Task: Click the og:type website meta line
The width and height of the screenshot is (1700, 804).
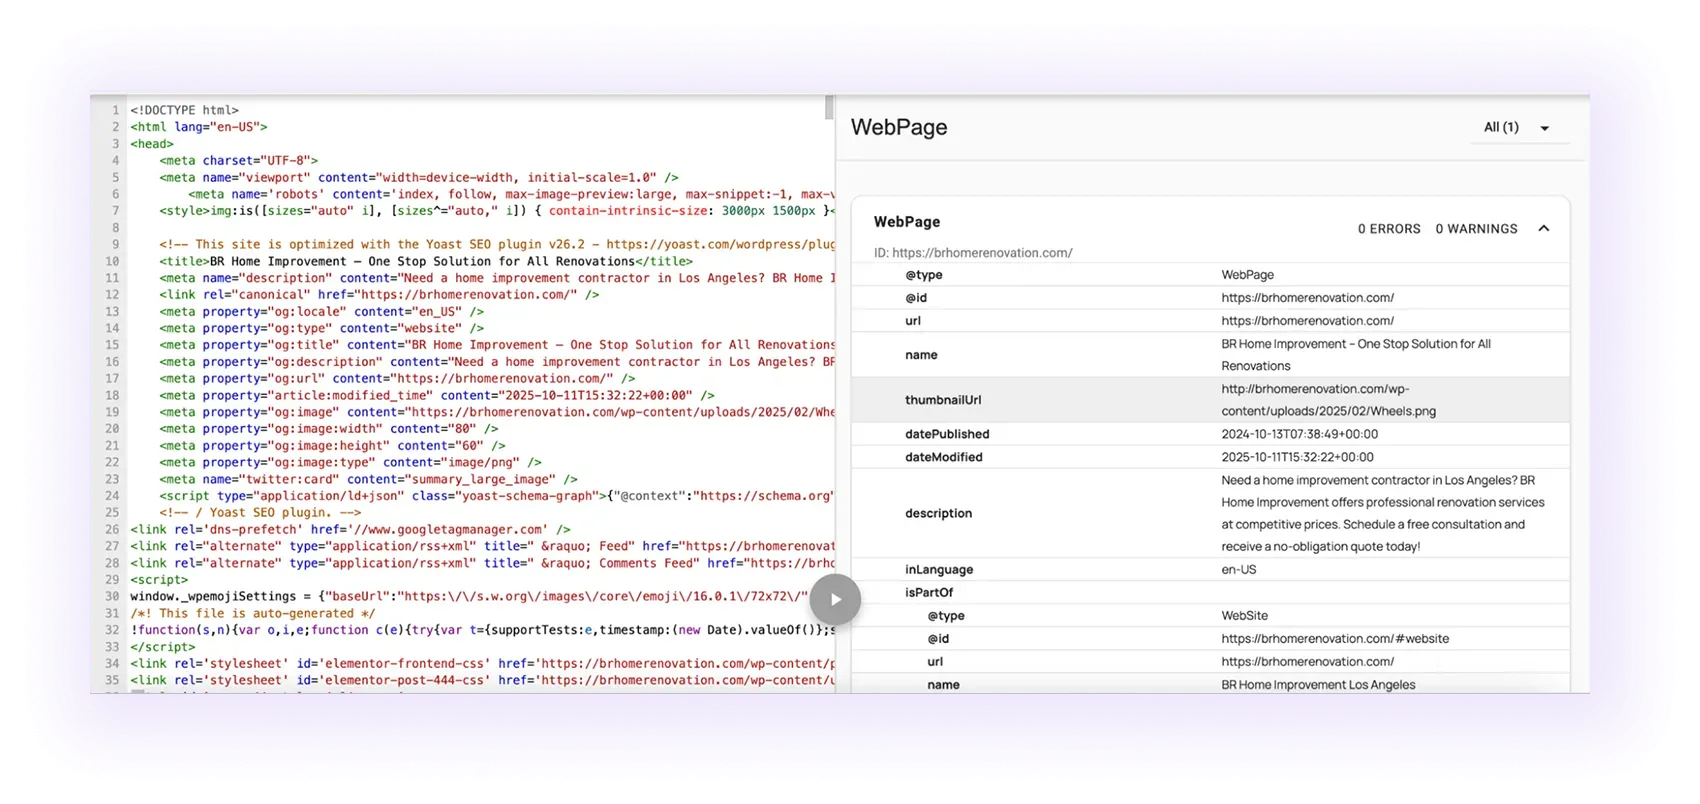Action: click(x=321, y=329)
